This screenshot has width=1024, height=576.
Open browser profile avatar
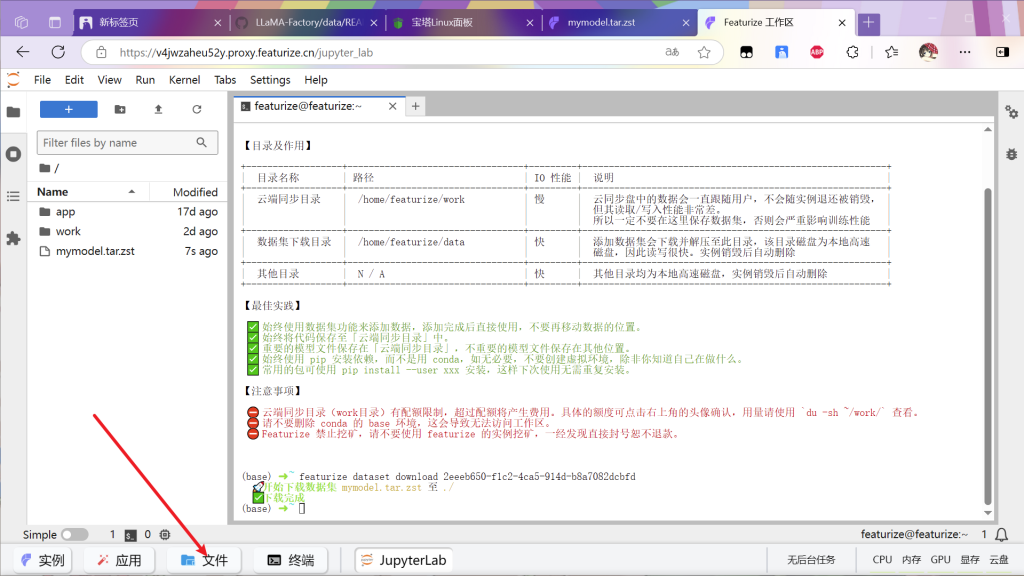pyautogui.click(x=928, y=52)
